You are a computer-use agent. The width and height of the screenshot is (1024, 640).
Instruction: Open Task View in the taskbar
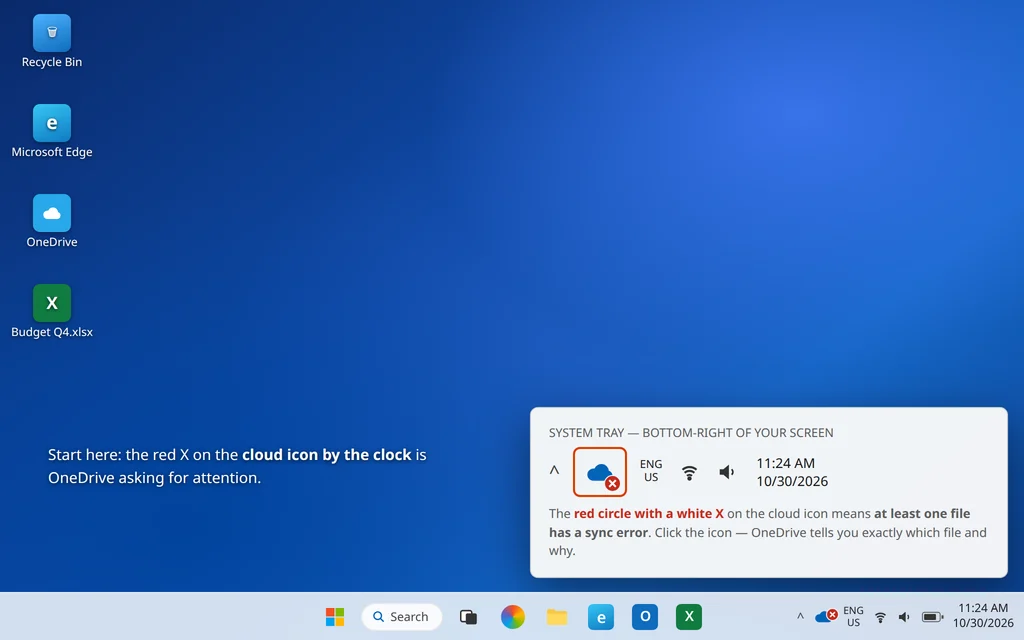coord(468,616)
